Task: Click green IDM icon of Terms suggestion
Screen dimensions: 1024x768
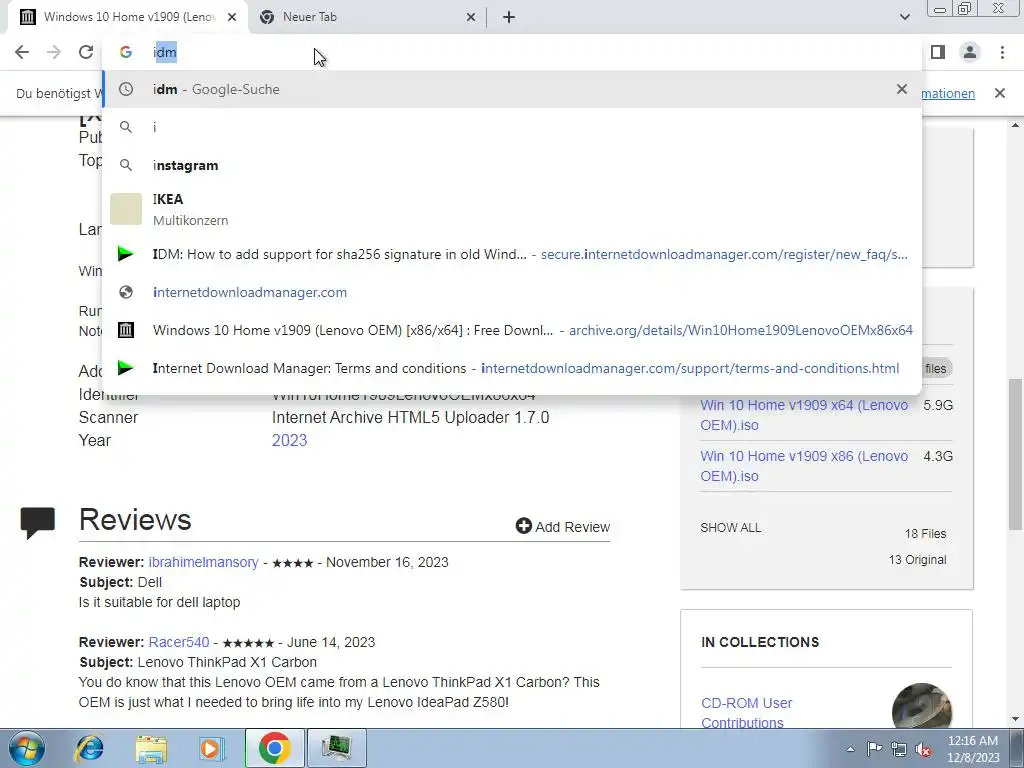Action: point(125,368)
